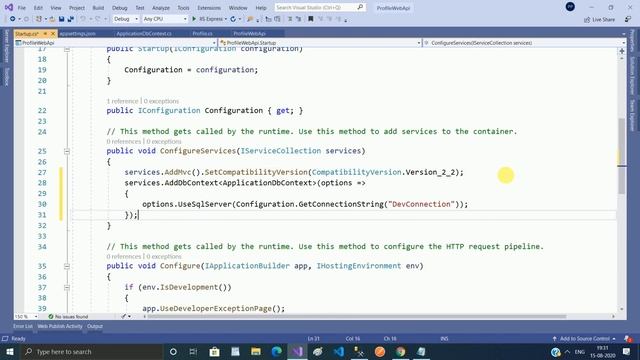Open Microsoft Edge from taskbar
Screen dimensions: 640x360
(x=276, y=351)
